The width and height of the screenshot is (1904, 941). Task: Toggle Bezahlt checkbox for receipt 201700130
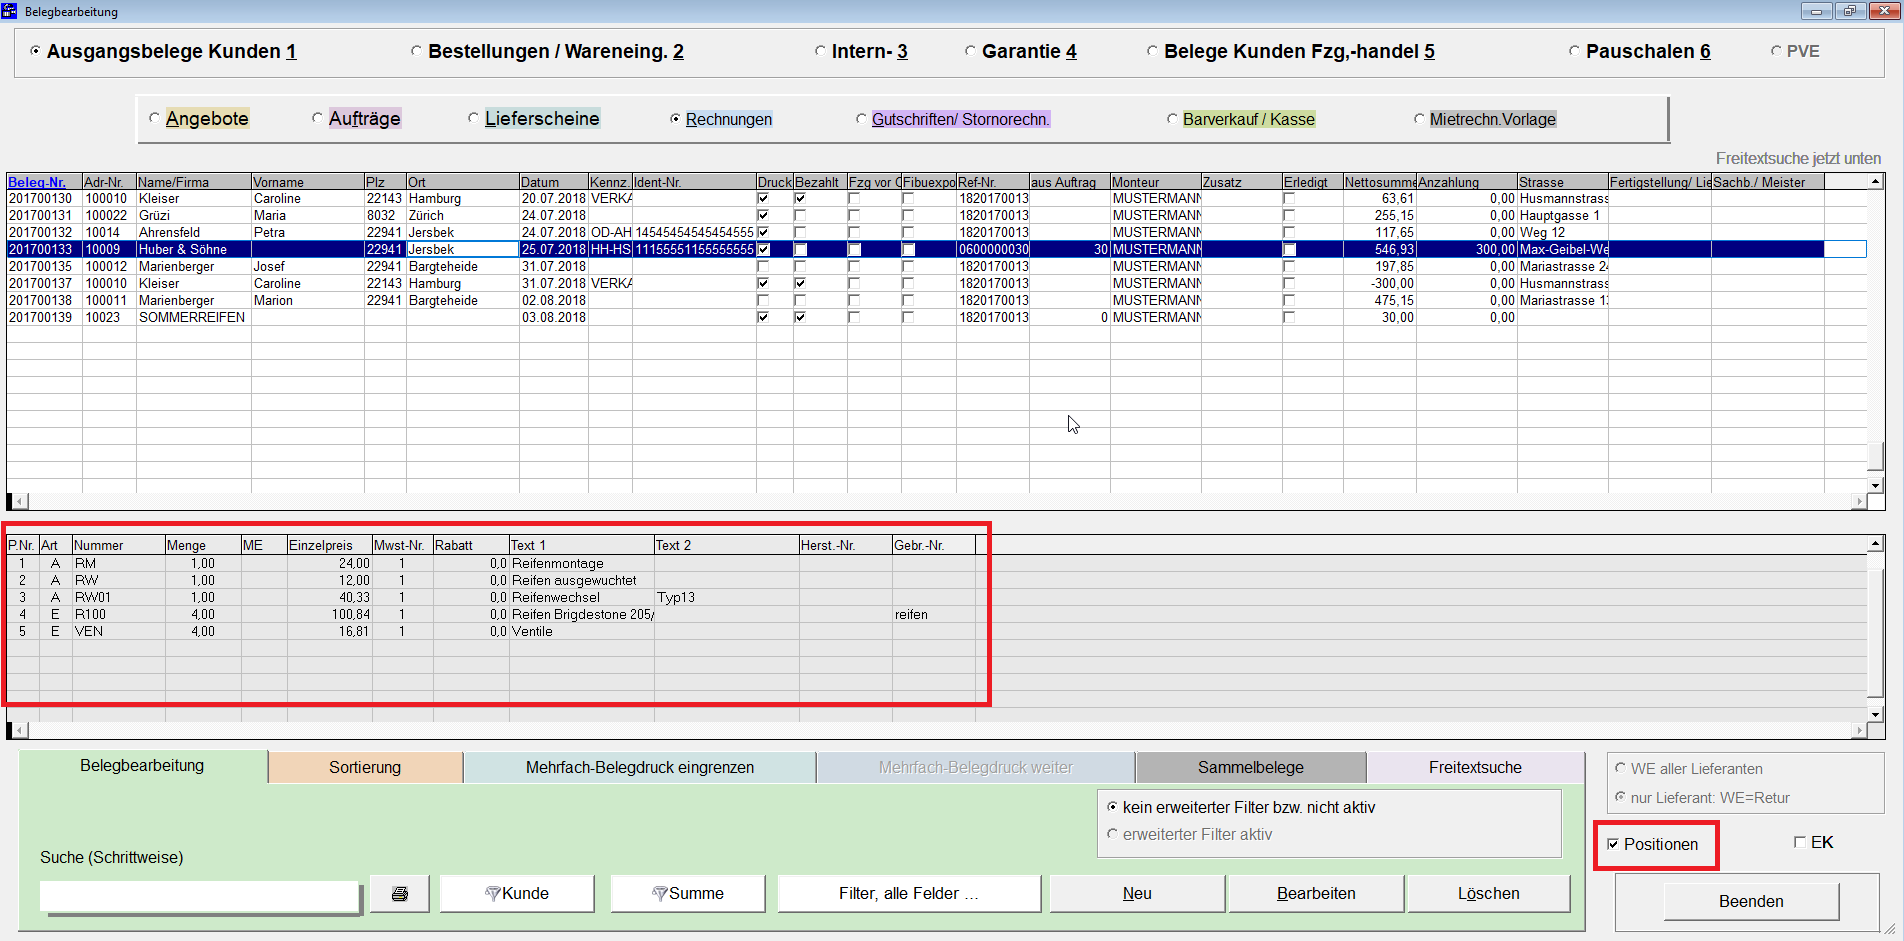click(x=800, y=198)
